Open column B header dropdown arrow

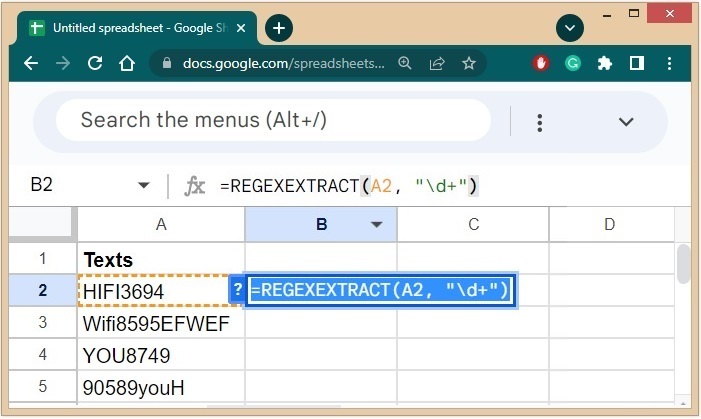click(x=377, y=225)
